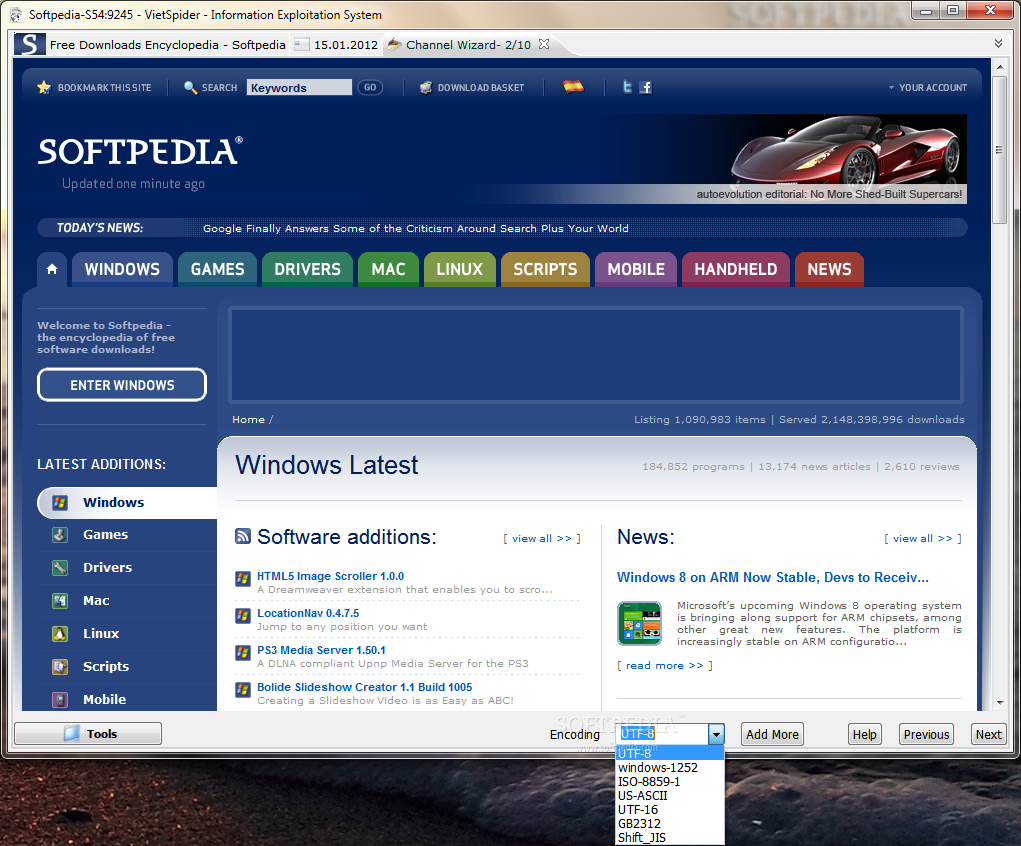Open the WINDOWS category tab
This screenshot has height=846, width=1021.
(x=122, y=269)
